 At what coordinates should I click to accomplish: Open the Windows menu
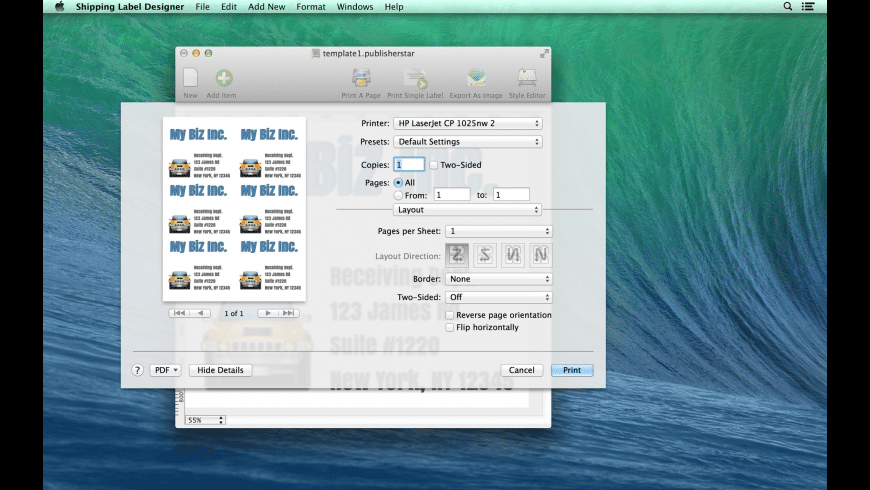[355, 7]
